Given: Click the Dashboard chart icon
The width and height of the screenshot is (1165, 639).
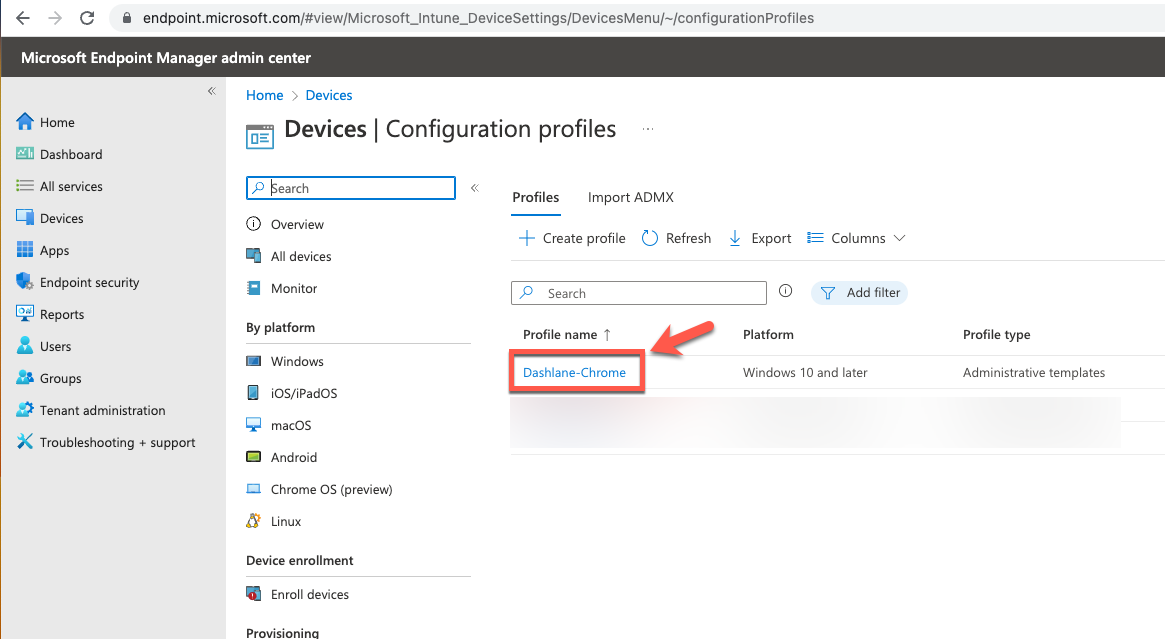Looking at the screenshot, I should (x=25, y=153).
